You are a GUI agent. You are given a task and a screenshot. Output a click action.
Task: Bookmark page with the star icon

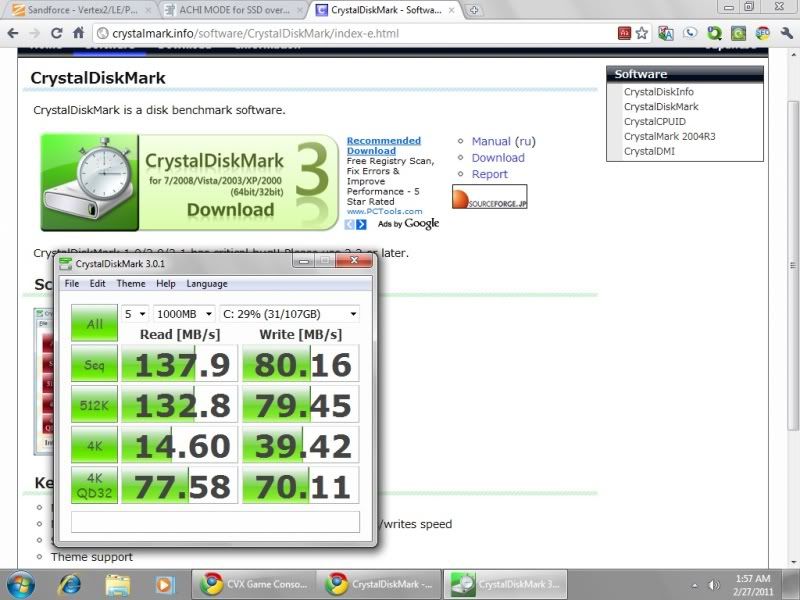(x=641, y=33)
